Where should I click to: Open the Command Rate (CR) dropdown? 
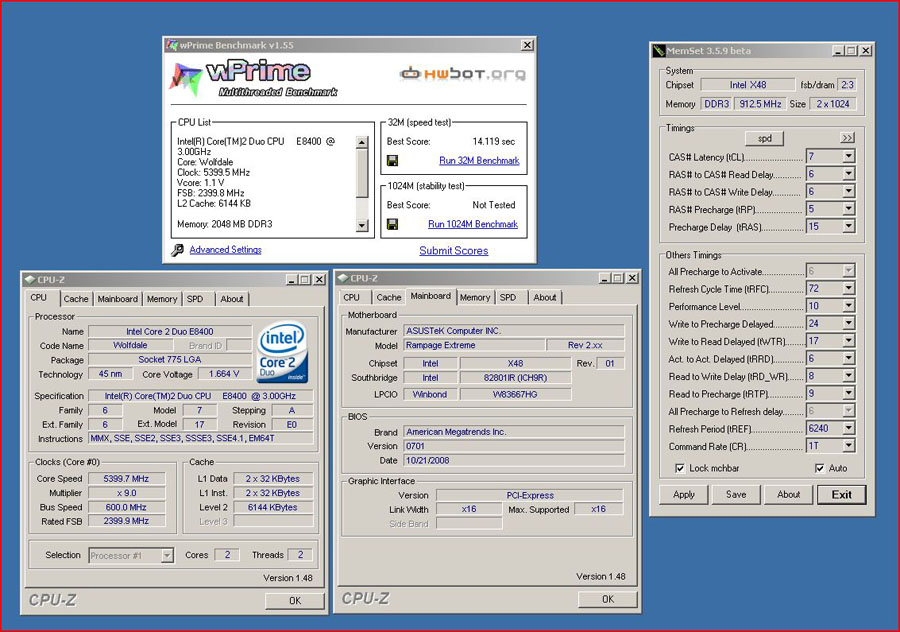pyautogui.click(x=848, y=446)
